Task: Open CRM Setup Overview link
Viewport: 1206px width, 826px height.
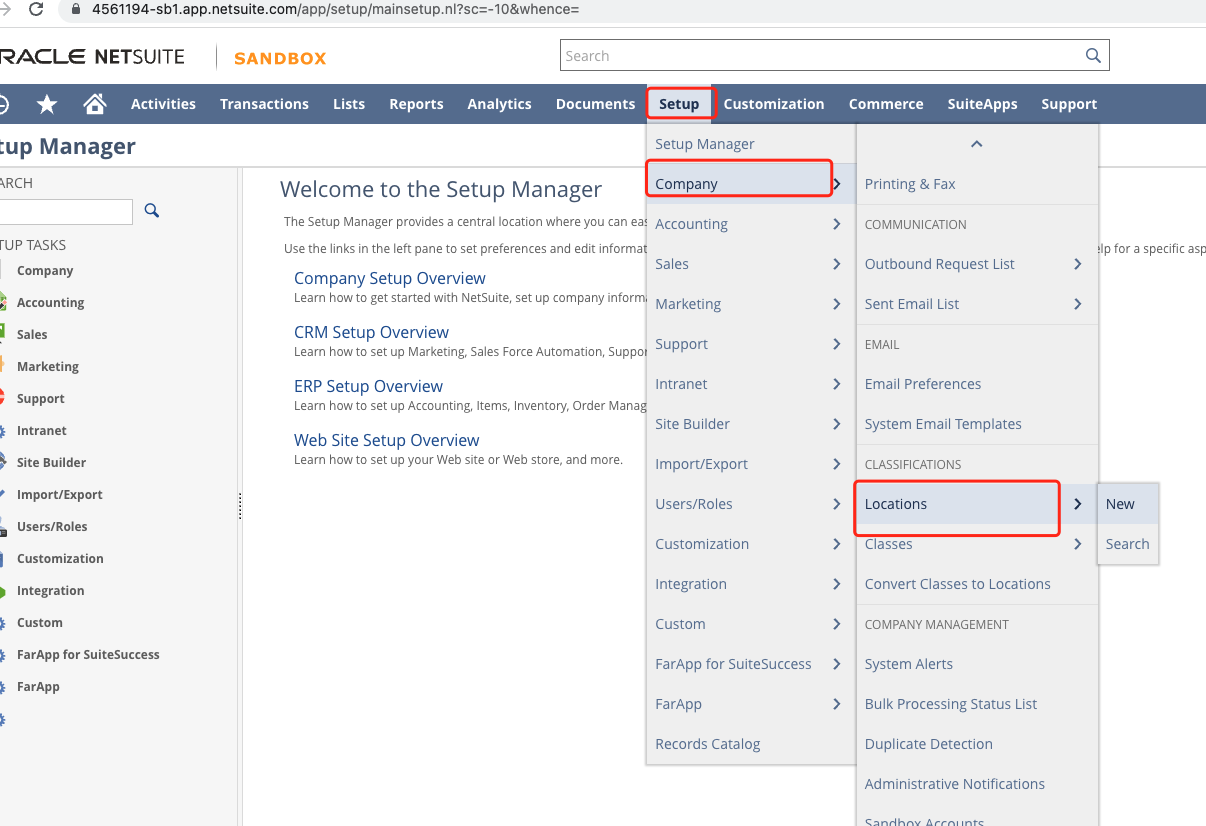Action: pos(371,332)
